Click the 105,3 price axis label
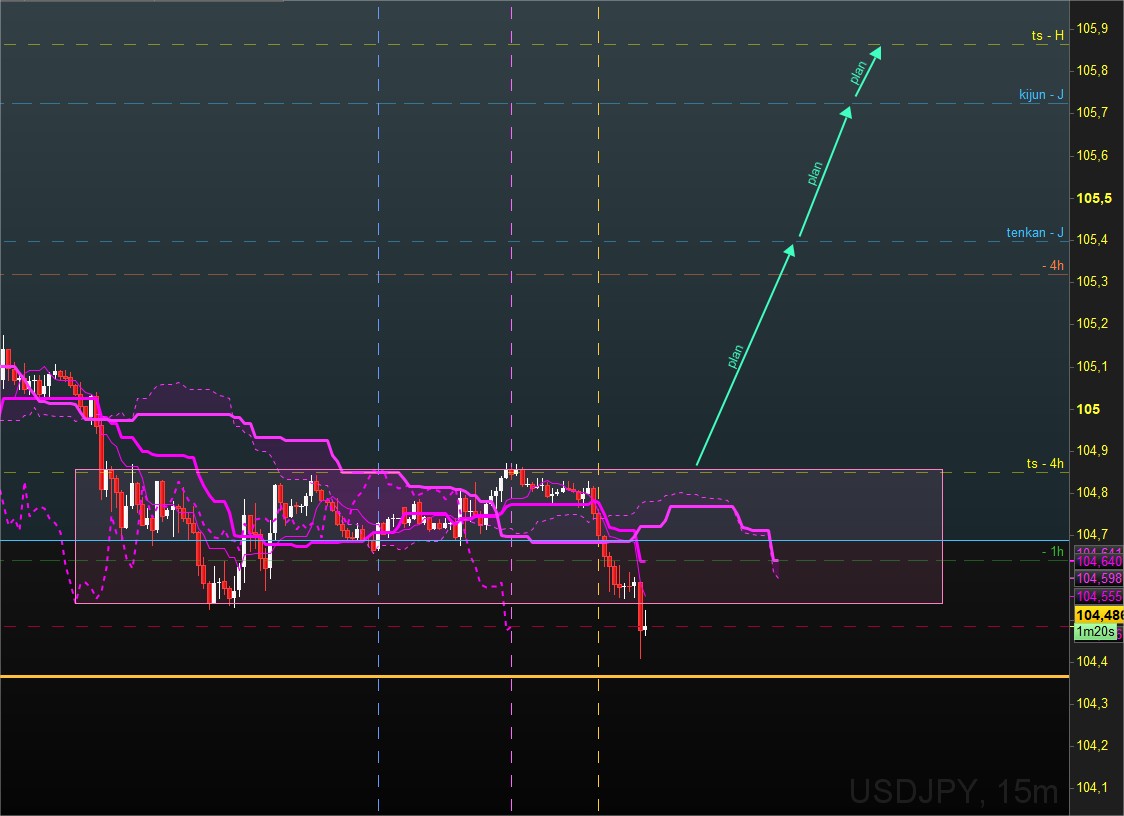Viewport: 1124px width, 816px height. point(1092,282)
